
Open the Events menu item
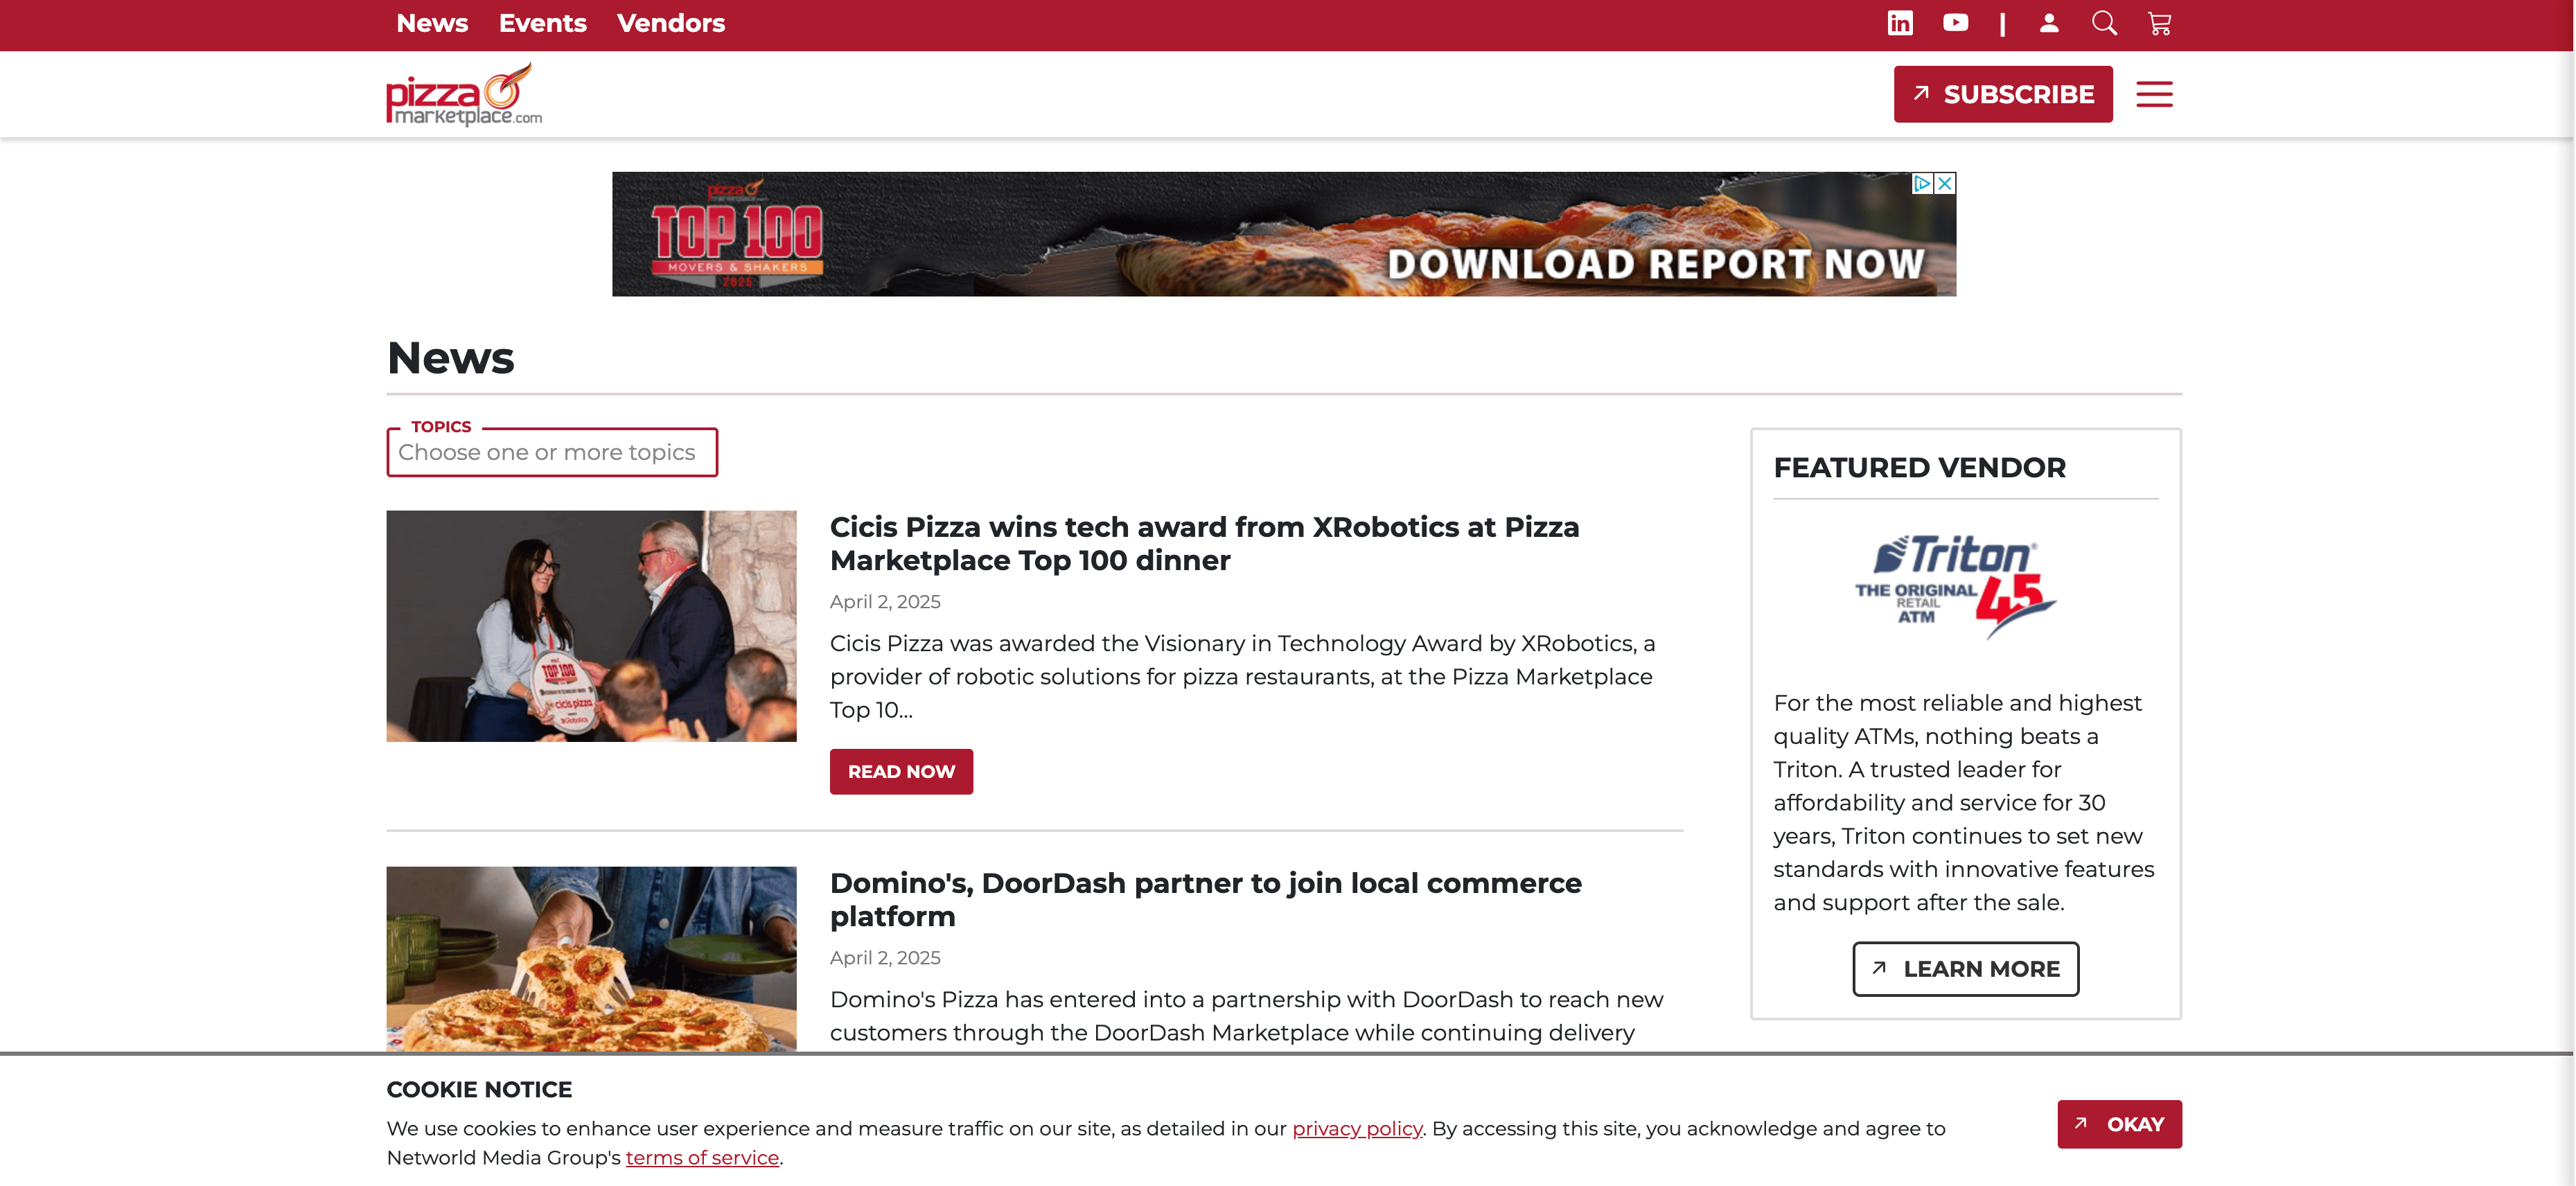pos(542,23)
